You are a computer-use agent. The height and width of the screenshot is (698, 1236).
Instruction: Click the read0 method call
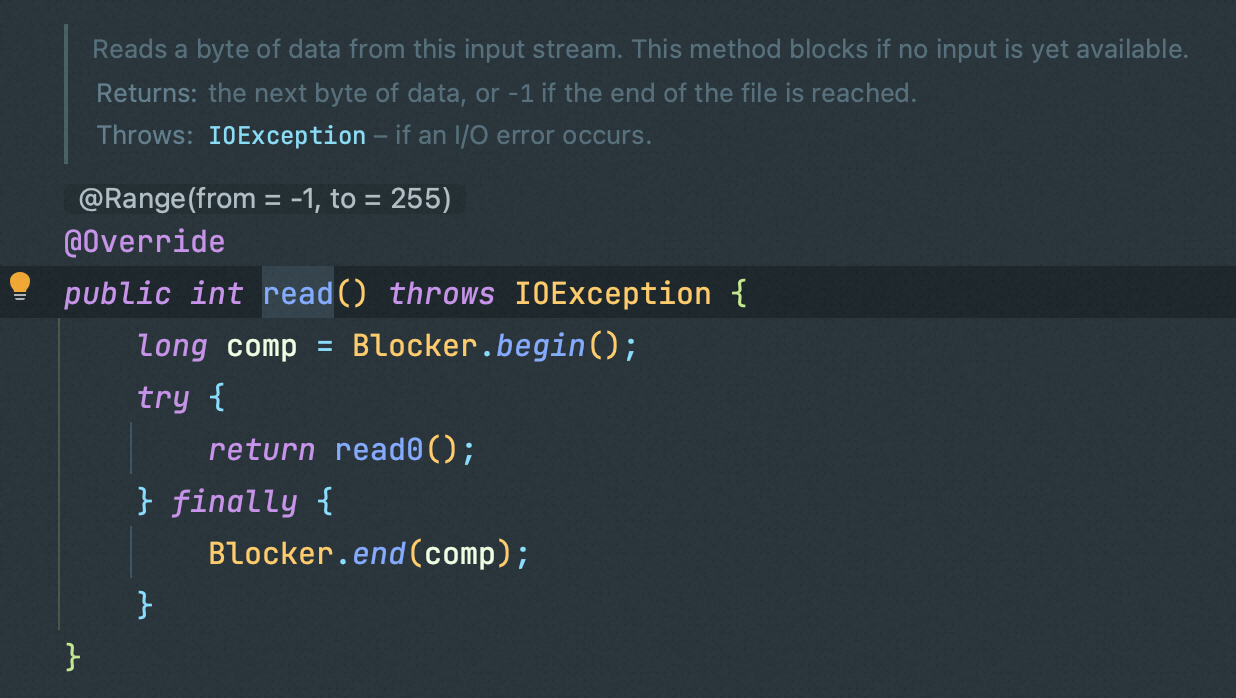click(x=378, y=450)
